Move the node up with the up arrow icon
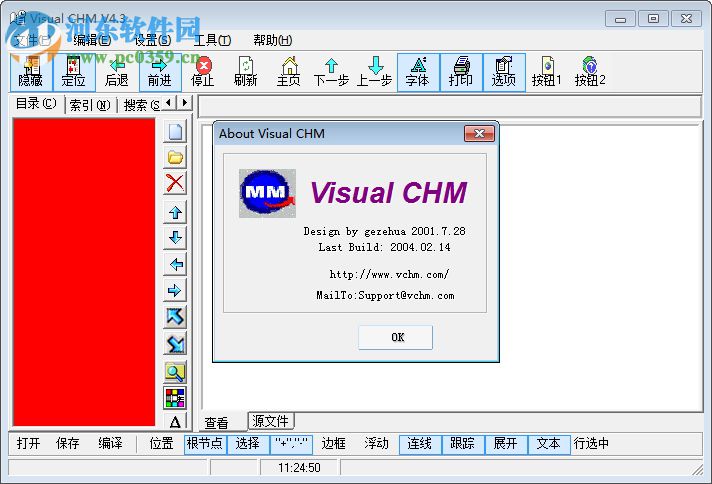 [175, 212]
